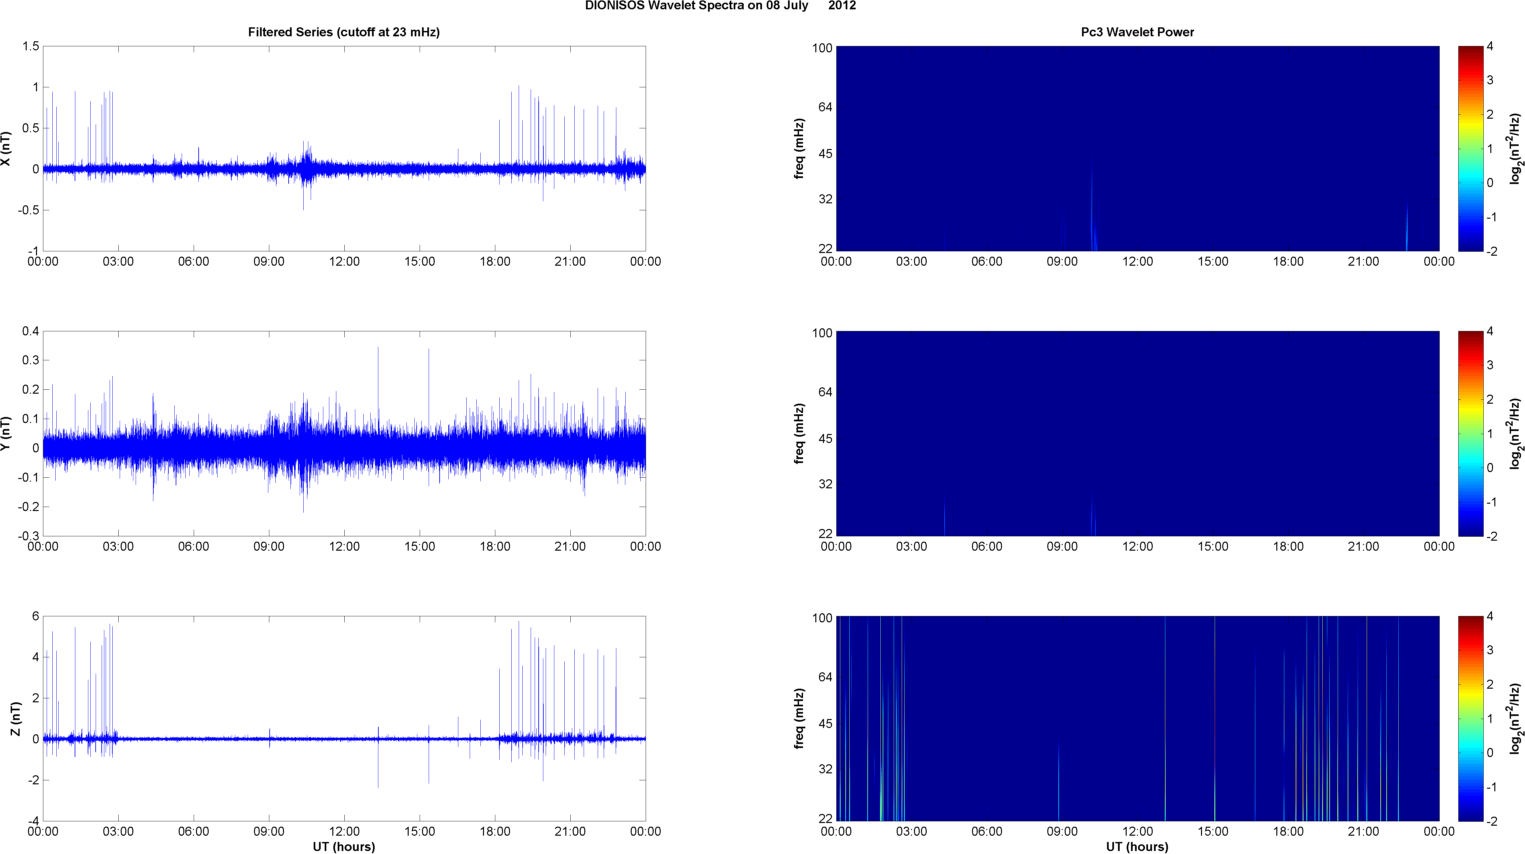
Task: Click the 4 tick on the top colorbar
Action: pyautogui.click(x=1491, y=47)
